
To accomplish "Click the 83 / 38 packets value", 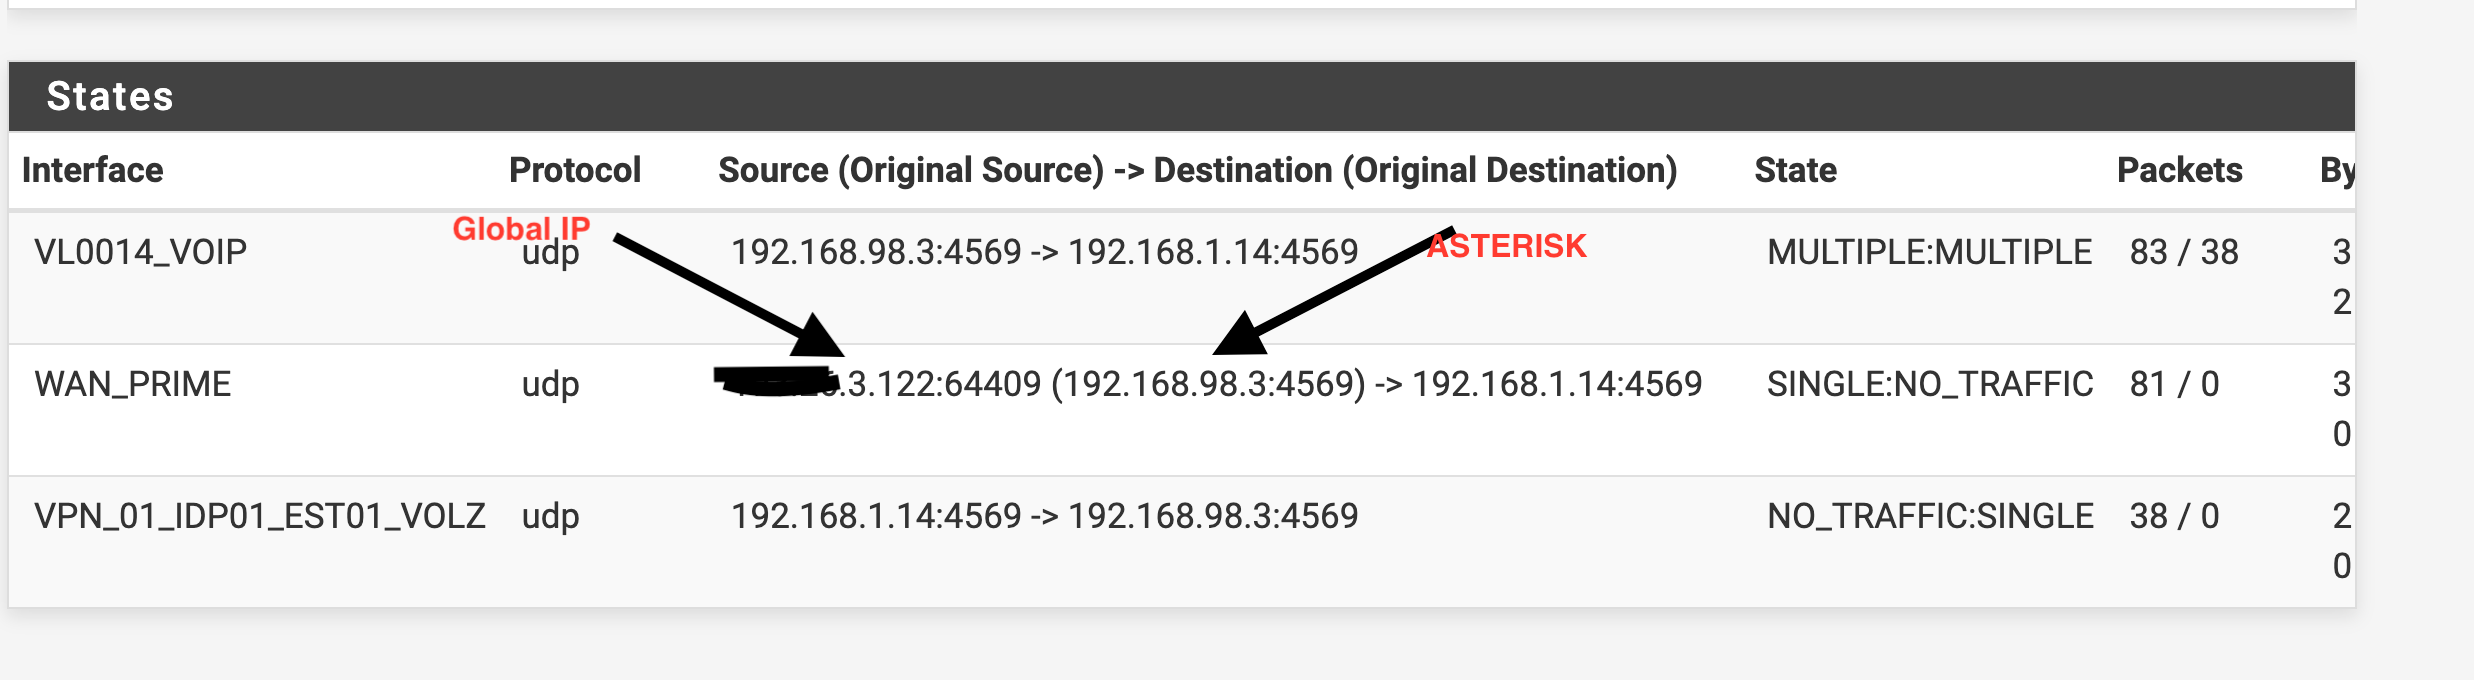I will (2184, 252).
